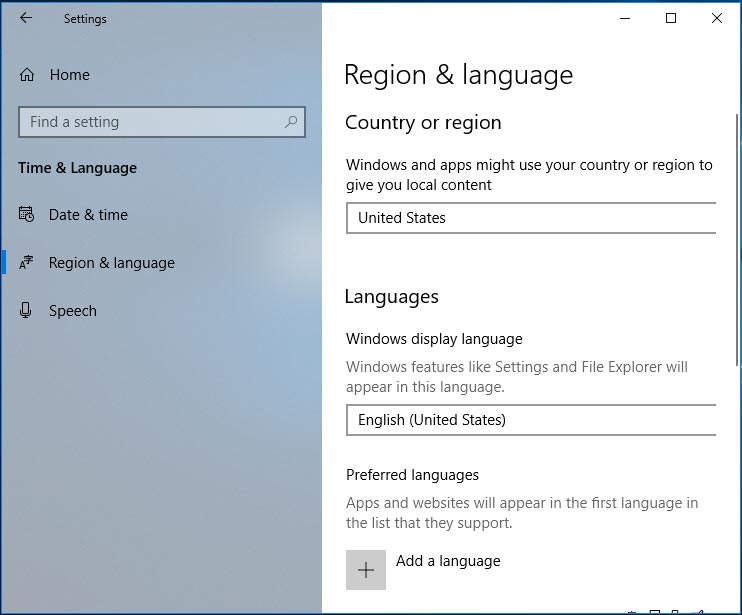Open the Home settings page
Screen dimensions: 742x615
pos(69,75)
